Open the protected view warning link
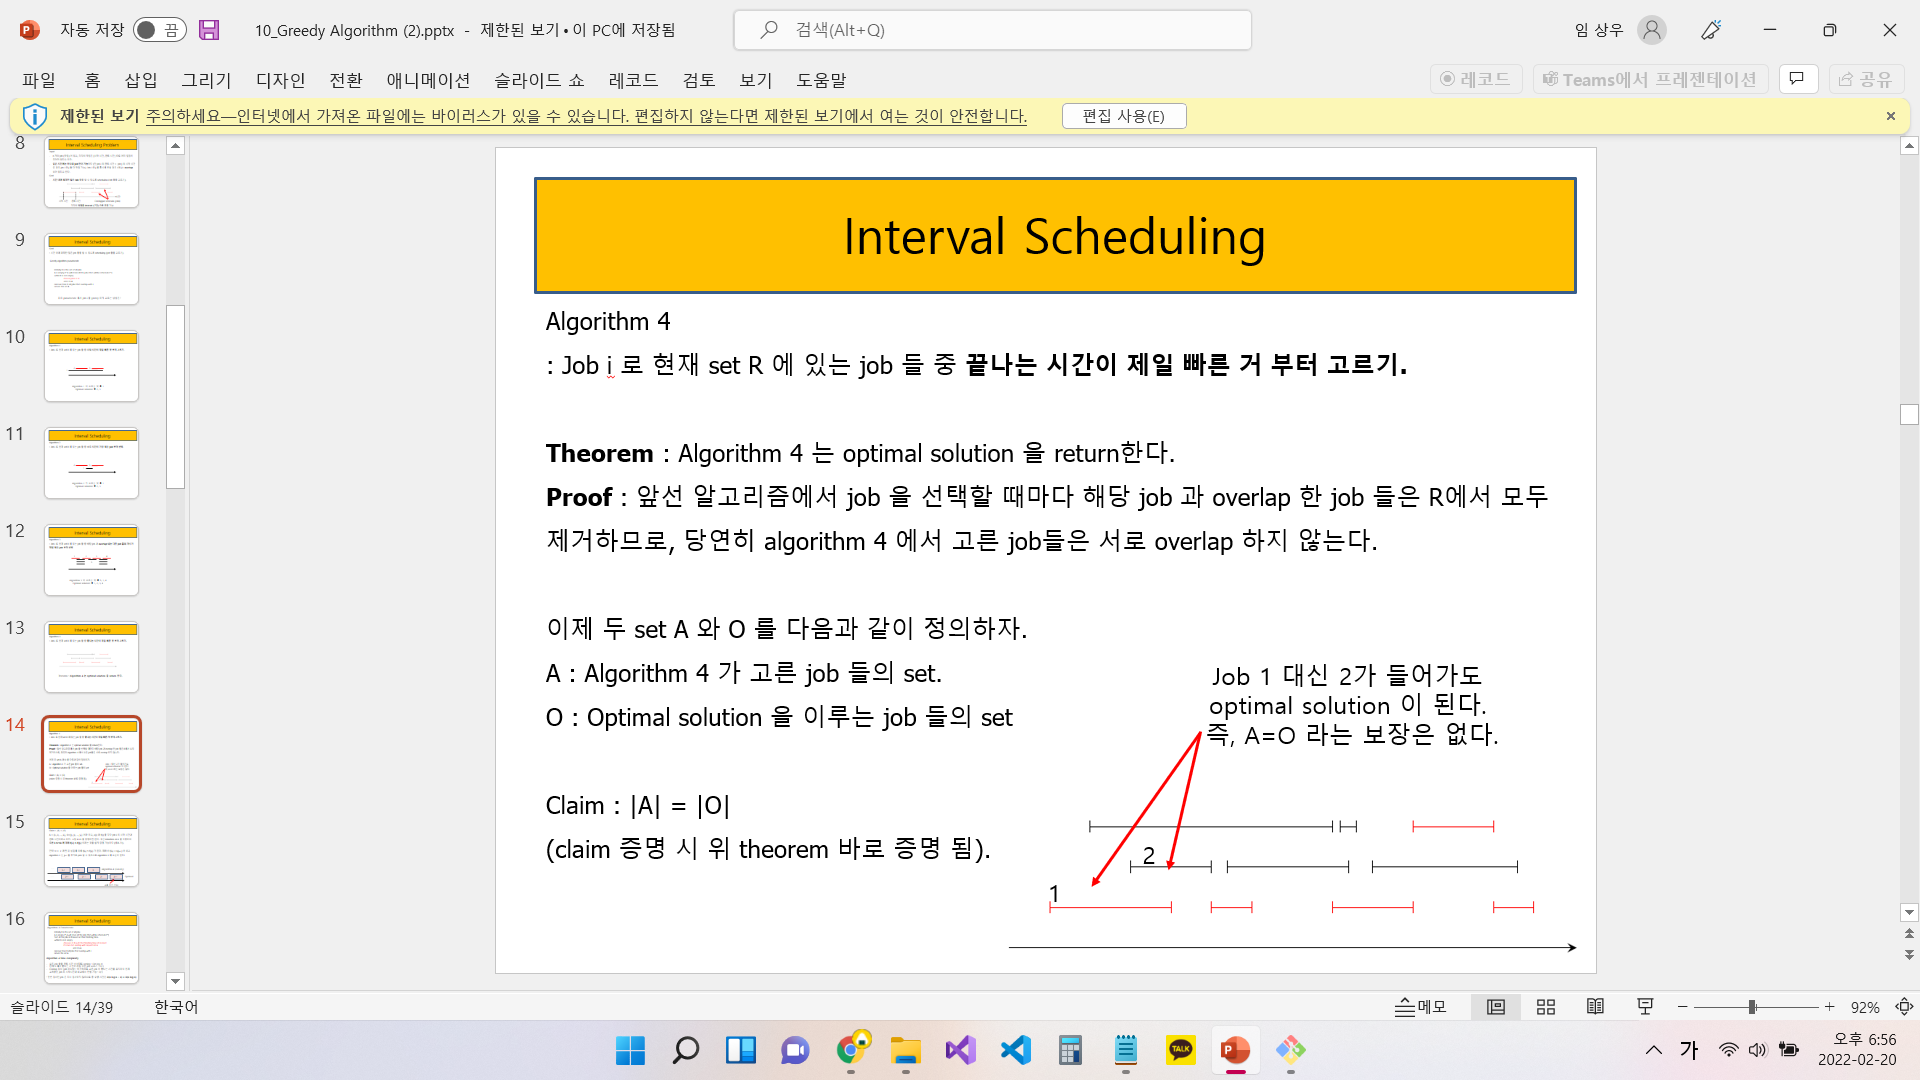This screenshot has width=1920, height=1080. (586, 116)
